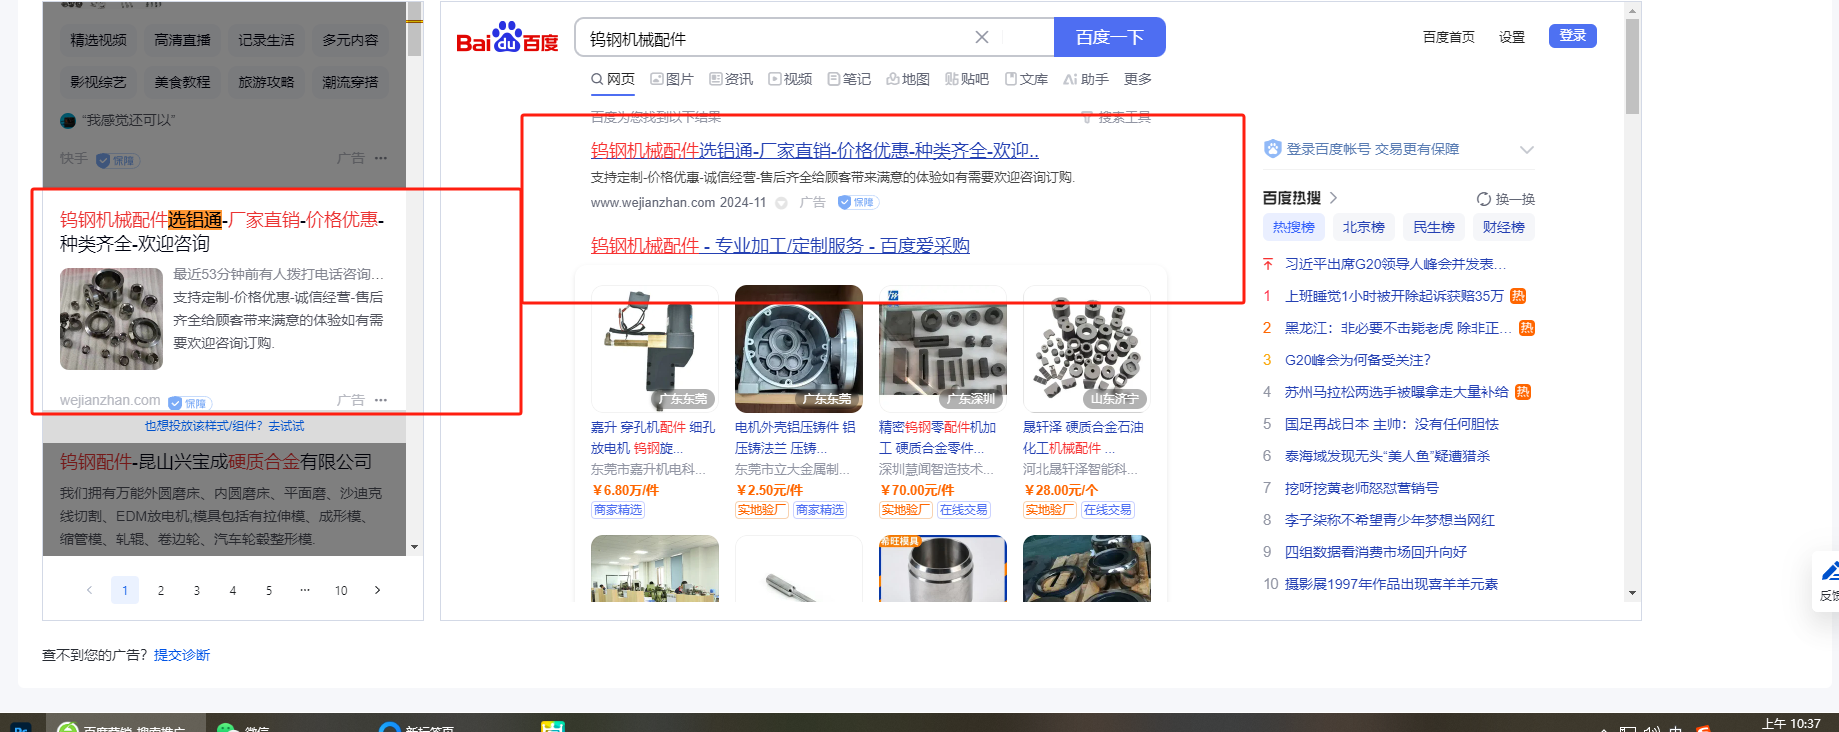Click the Baidu logo

507,38
